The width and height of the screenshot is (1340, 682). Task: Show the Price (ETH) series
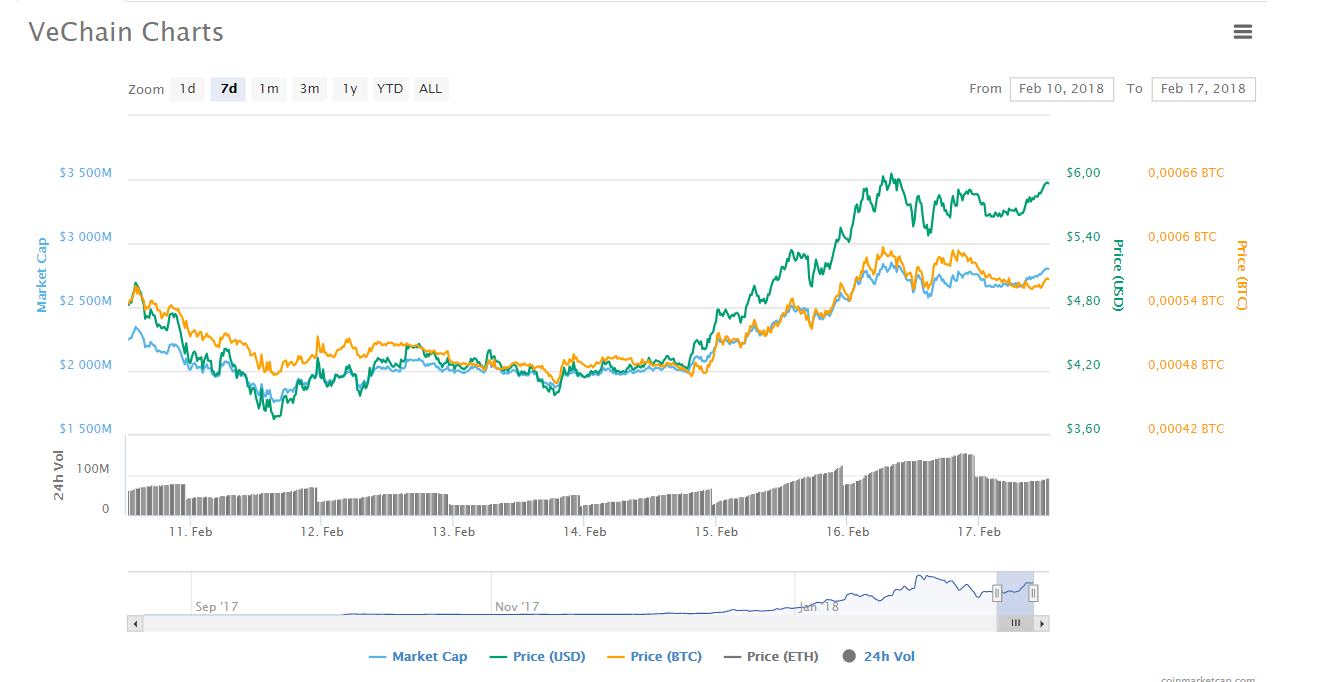click(771, 655)
